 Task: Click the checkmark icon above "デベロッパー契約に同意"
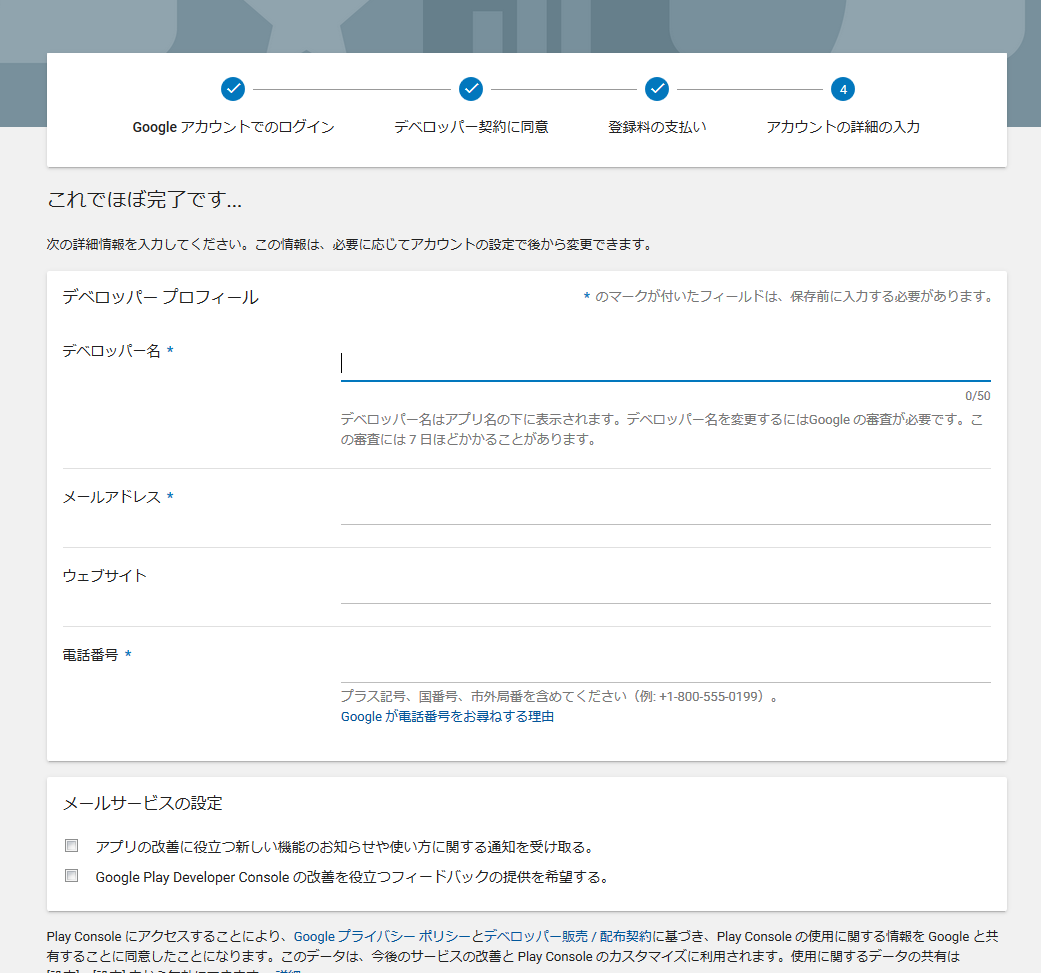point(471,89)
